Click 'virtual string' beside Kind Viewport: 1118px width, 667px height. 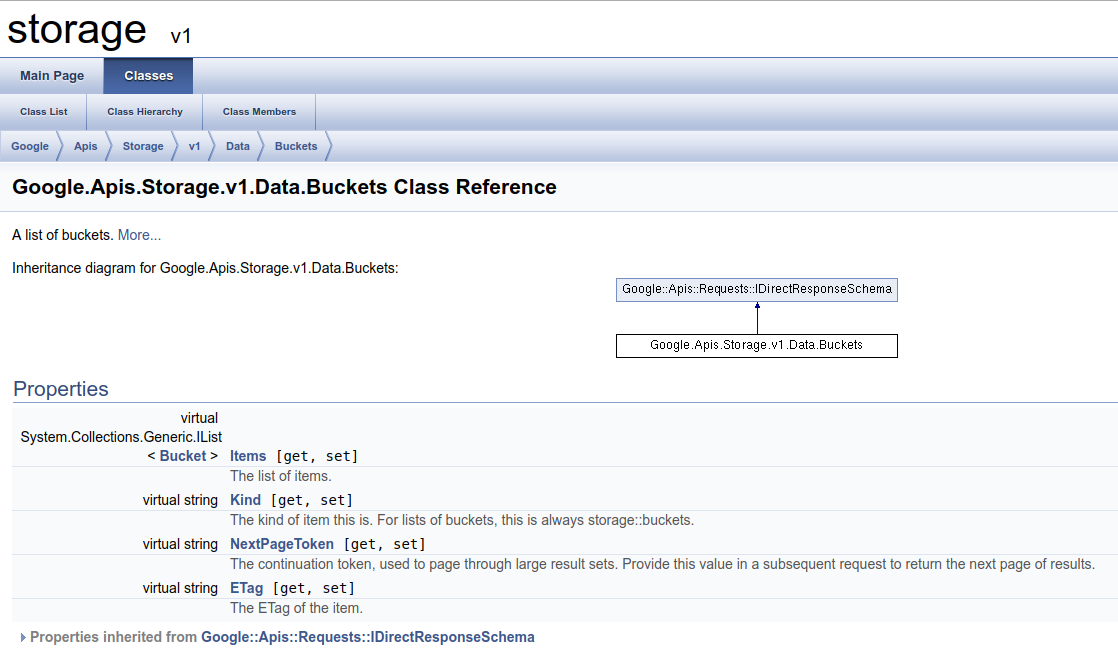(180, 500)
